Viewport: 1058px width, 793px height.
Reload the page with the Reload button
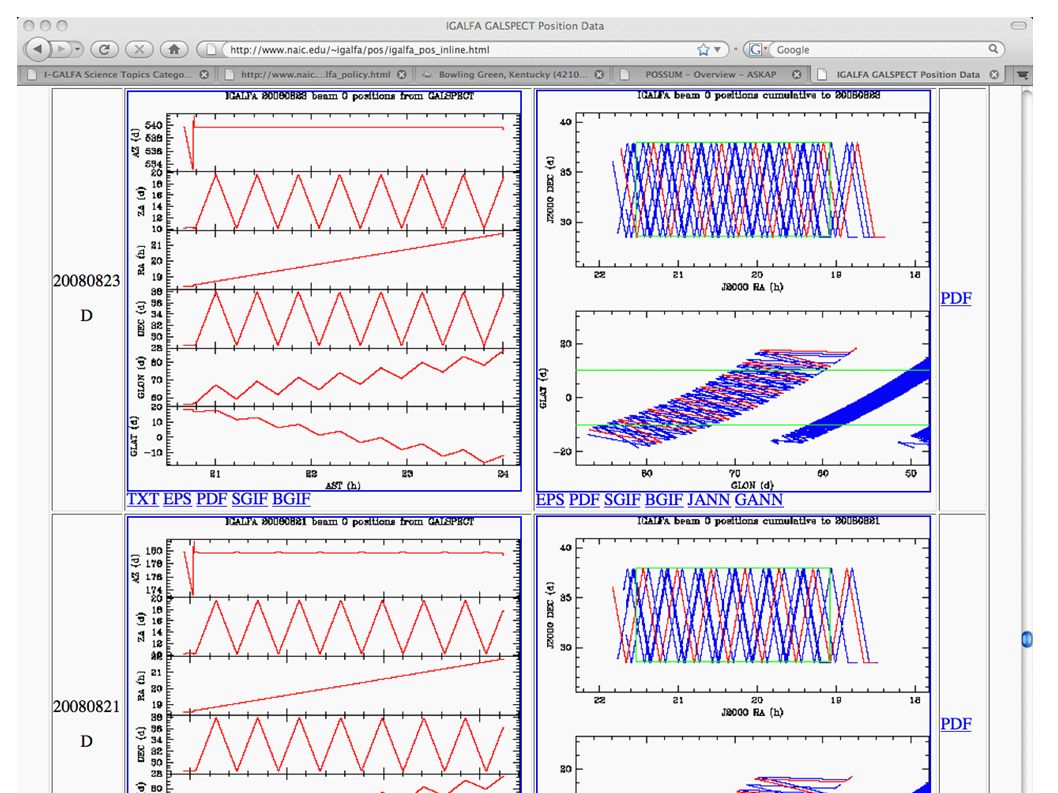104,49
